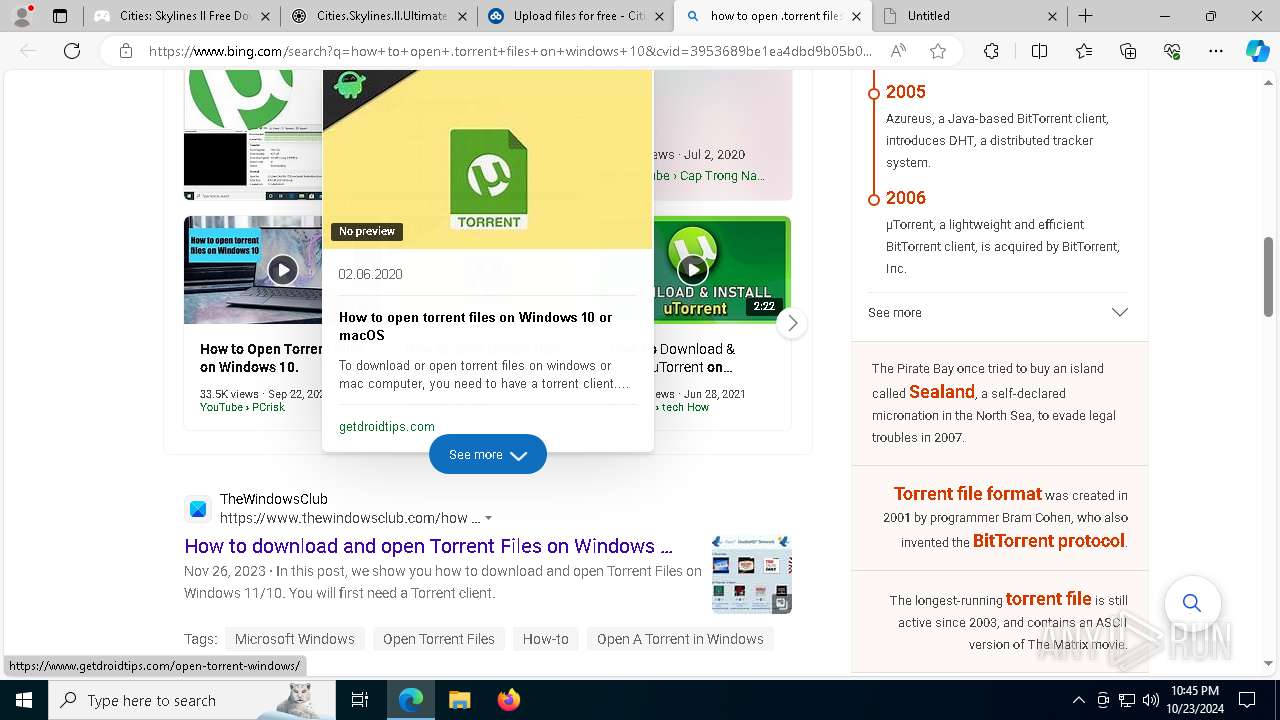
Task: Close the Cities: Skylines II Free Download tab
Action: (x=265, y=16)
